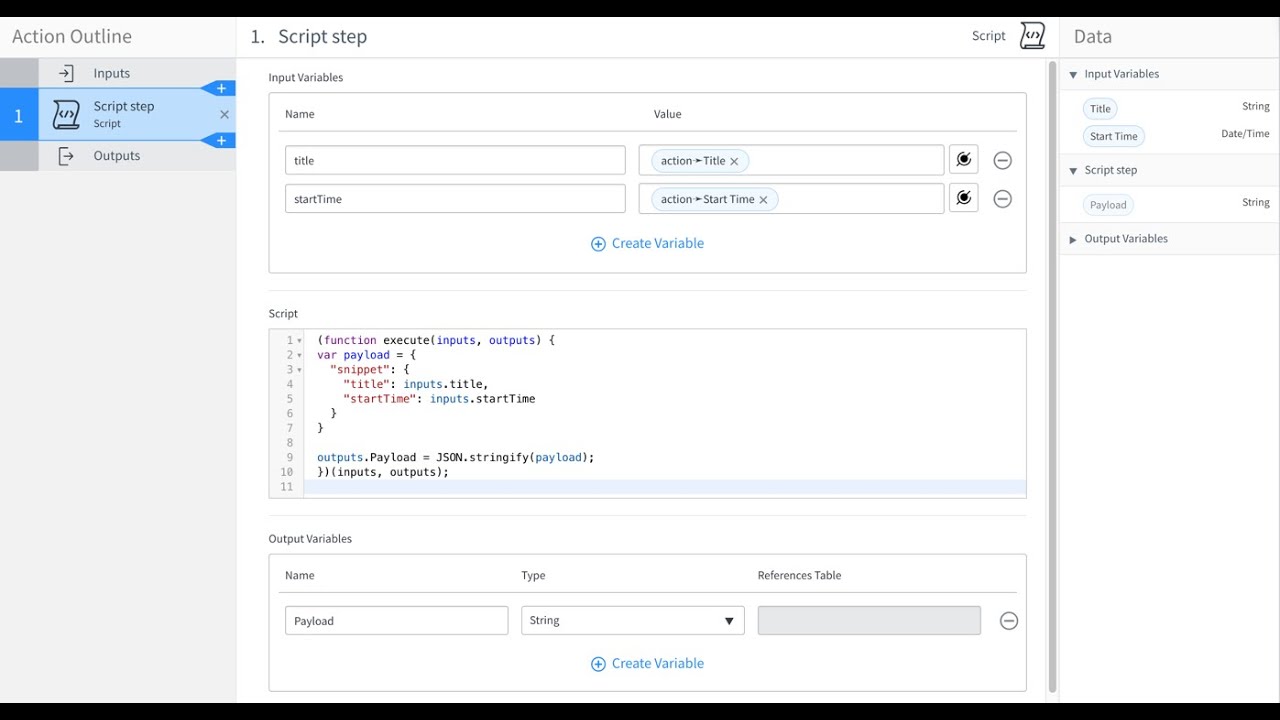This screenshot has height=720, width=1280.
Task: Click the Title data pill
Action: click(x=1100, y=109)
